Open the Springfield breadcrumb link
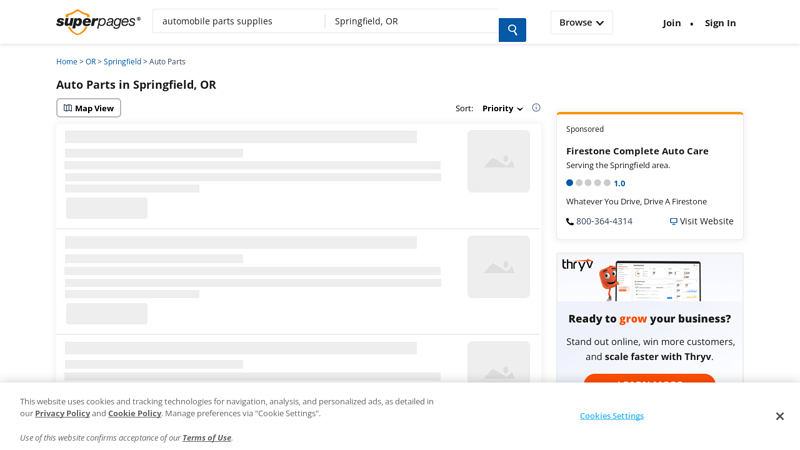800x450 pixels. 122,62
